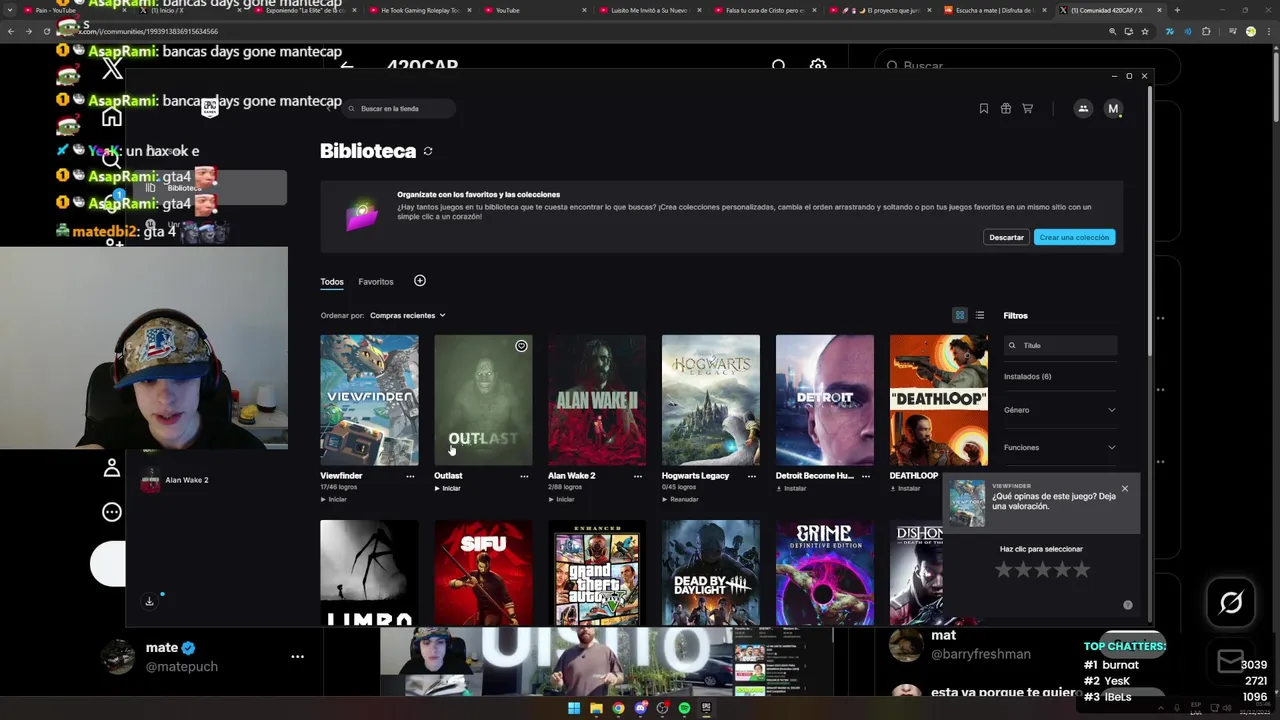1280x720 pixels.
Task: Rate Viewfinder with the fifth star
Action: pos(1081,570)
